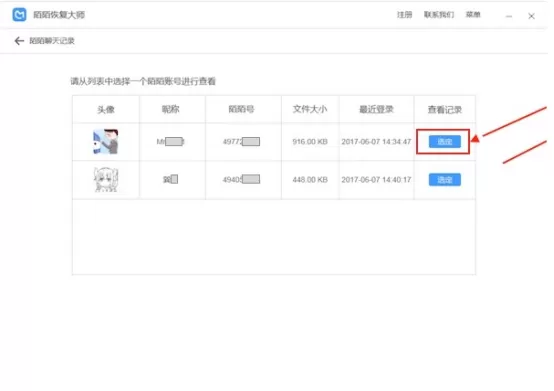The height and width of the screenshot is (391, 554).
Task: Click the 448.00 KB file size cell
Action: tap(310, 180)
